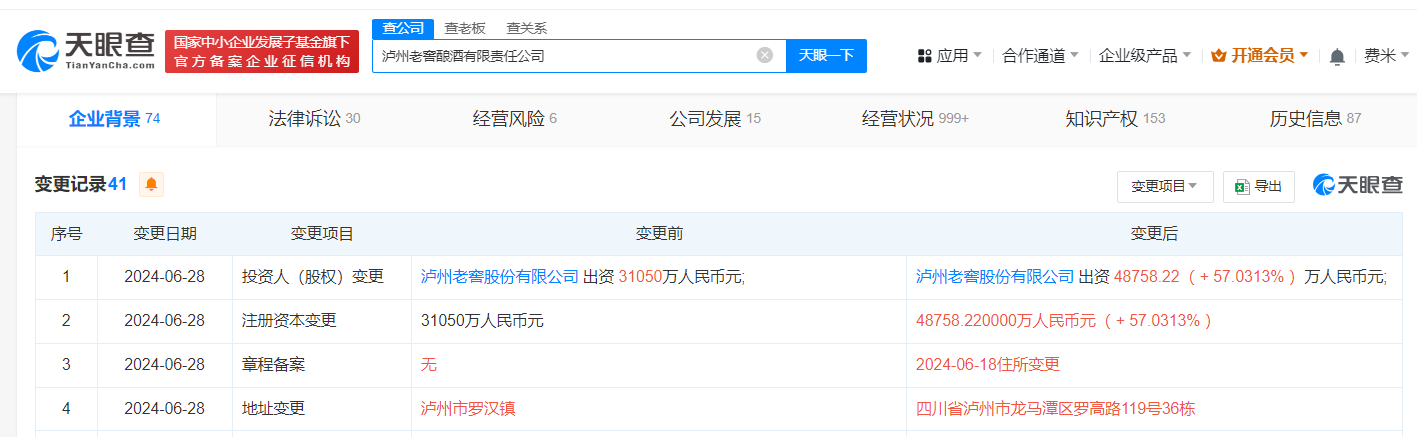The image size is (1417, 437).
Task: Click the 变更前 column header
Action: point(659,234)
